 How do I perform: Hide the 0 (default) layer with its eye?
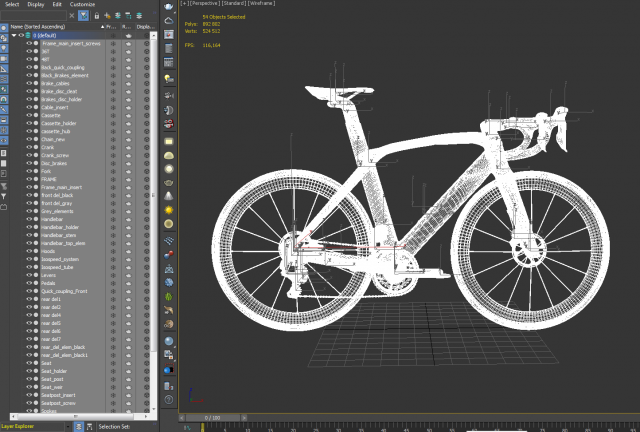[x=21, y=36]
